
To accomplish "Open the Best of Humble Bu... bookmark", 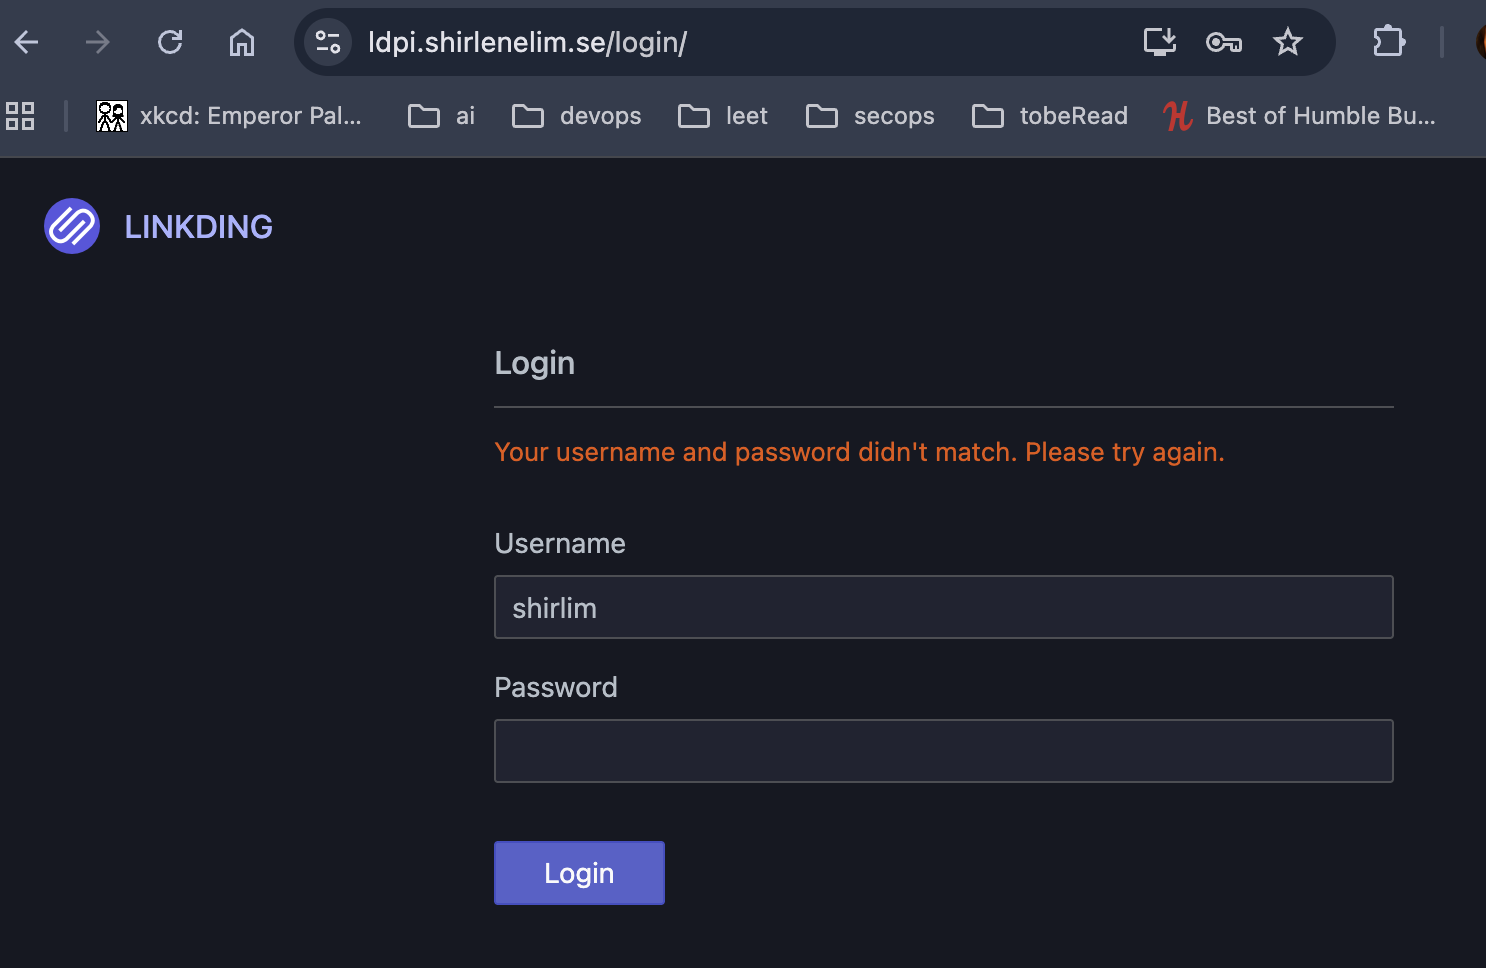I will (1299, 116).
